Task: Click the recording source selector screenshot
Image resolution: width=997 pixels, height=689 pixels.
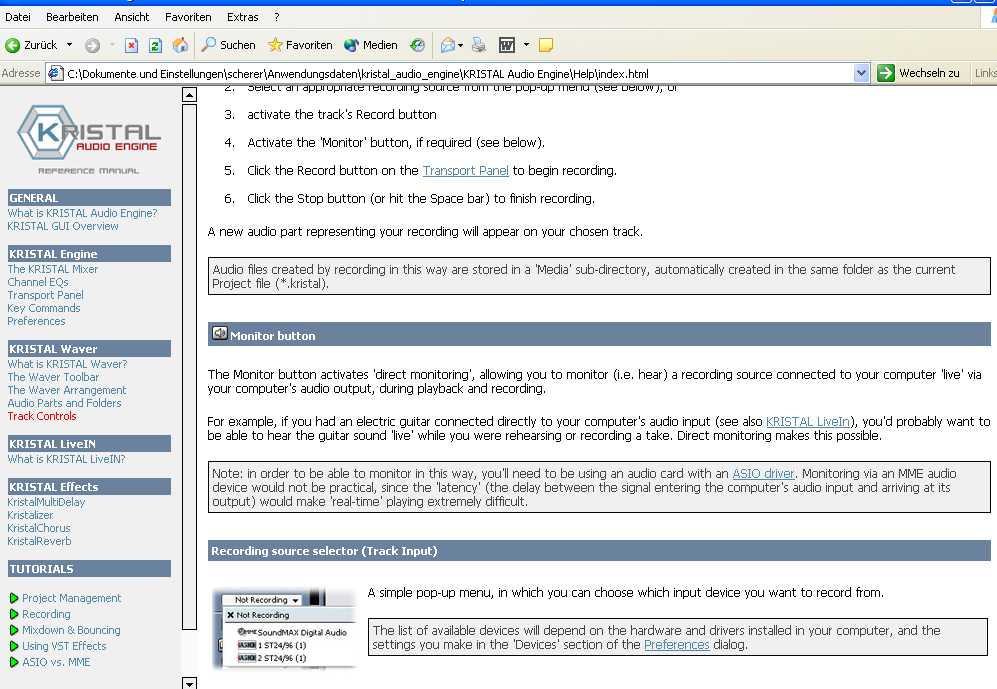Action: [x=284, y=628]
